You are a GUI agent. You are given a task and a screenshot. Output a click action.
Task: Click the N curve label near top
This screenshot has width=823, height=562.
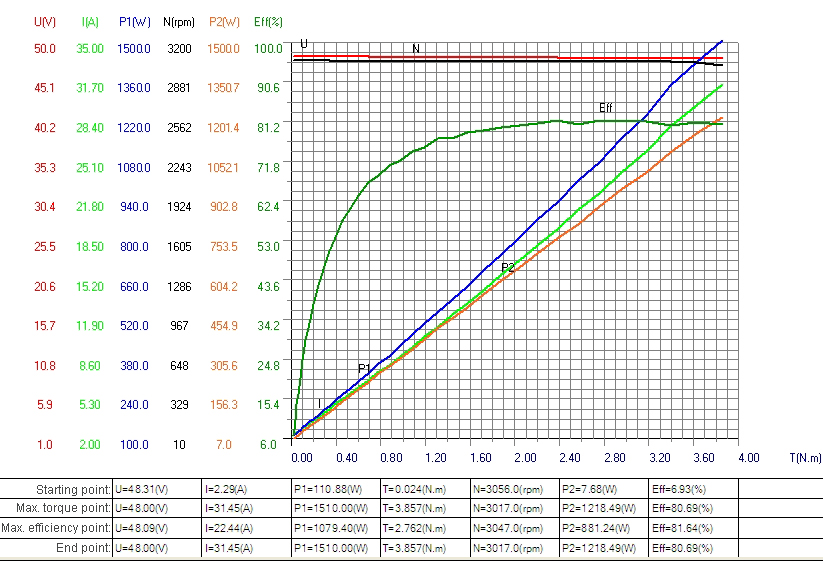click(416, 48)
